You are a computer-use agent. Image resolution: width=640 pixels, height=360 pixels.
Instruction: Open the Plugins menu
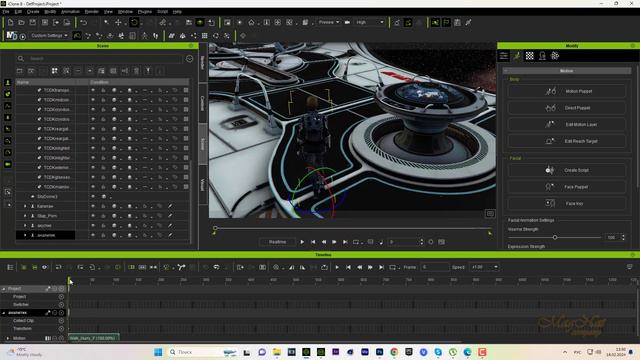tap(144, 12)
